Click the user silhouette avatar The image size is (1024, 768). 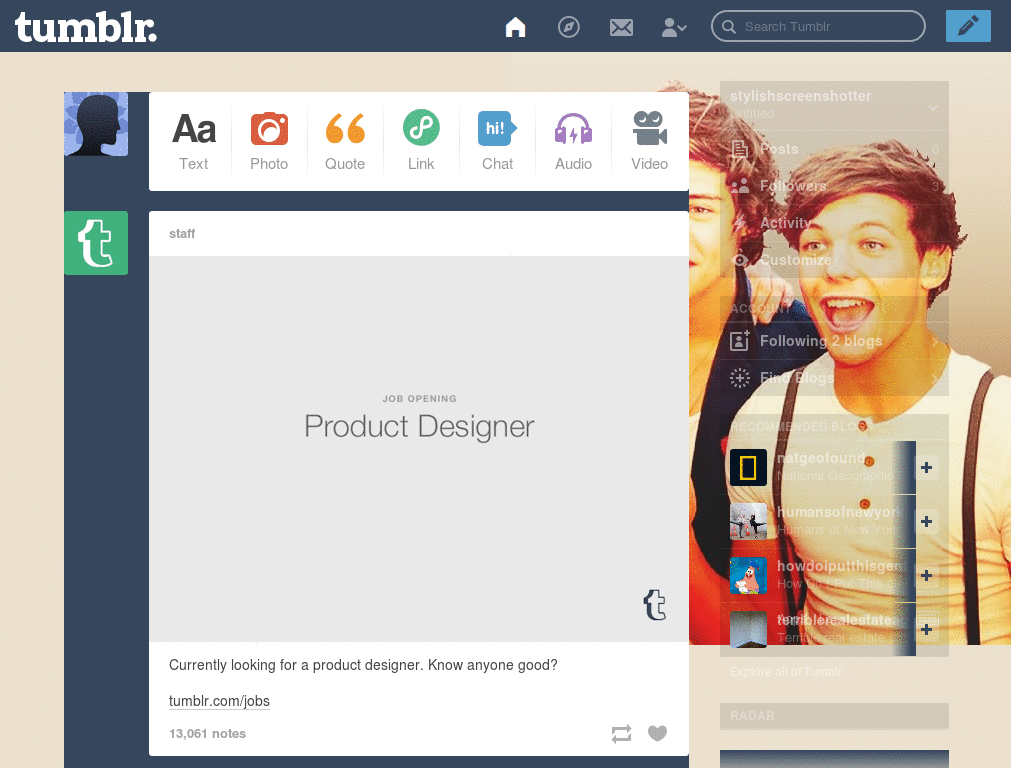coord(96,124)
